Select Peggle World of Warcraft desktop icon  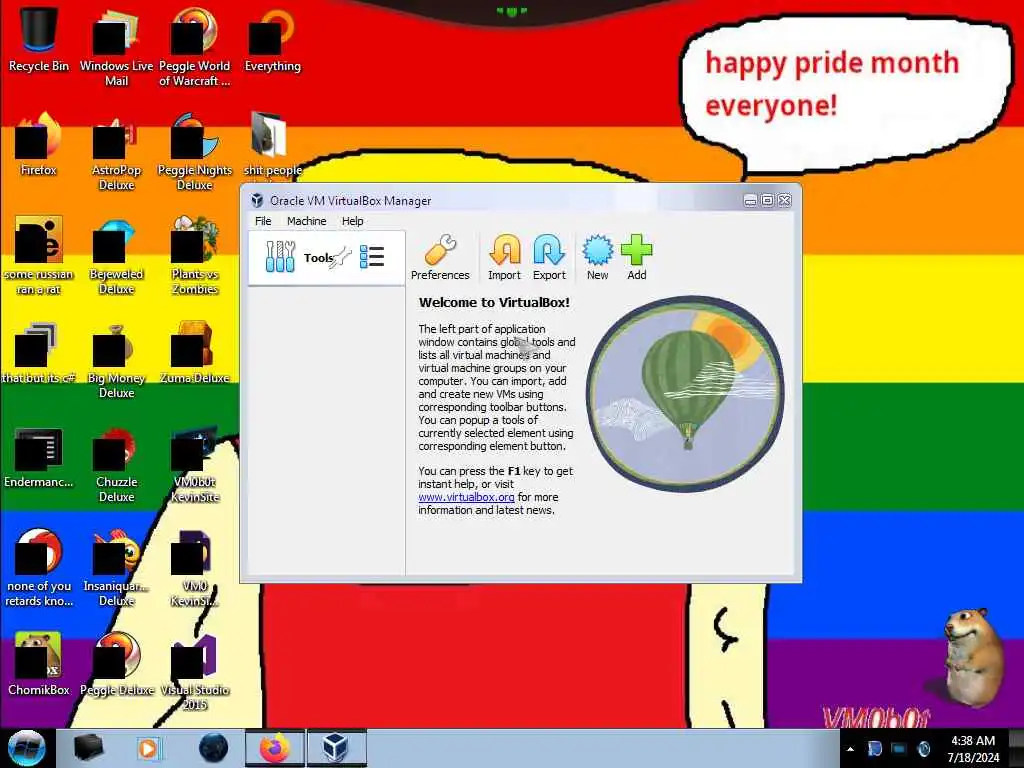(195, 47)
